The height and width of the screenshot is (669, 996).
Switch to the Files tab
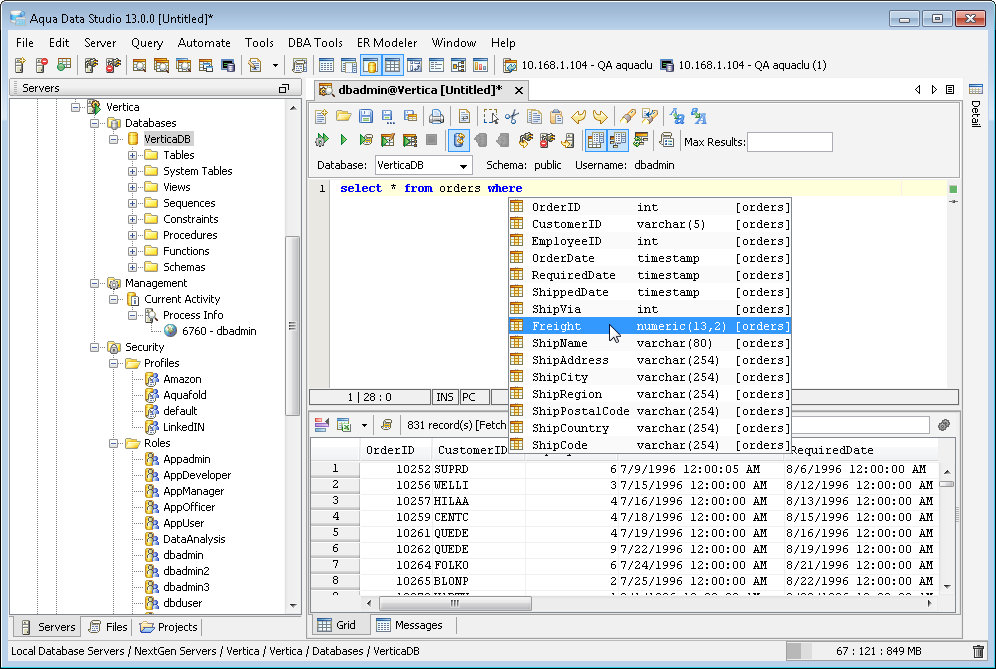(x=108, y=627)
